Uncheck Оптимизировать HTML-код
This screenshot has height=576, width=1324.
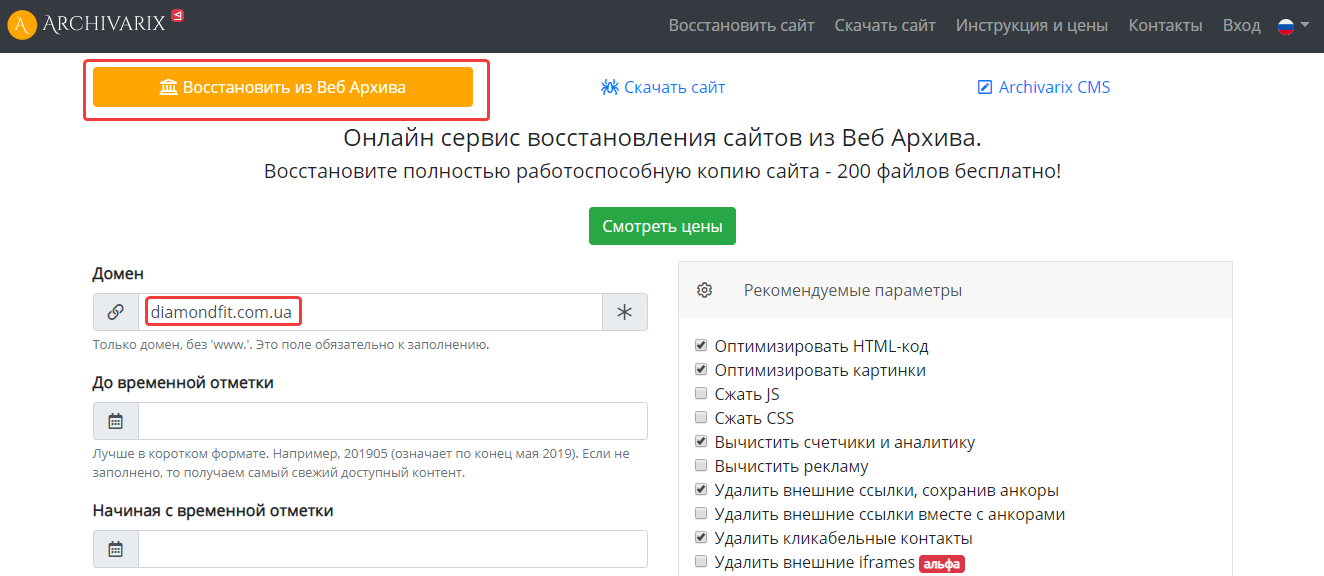coord(701,346)
